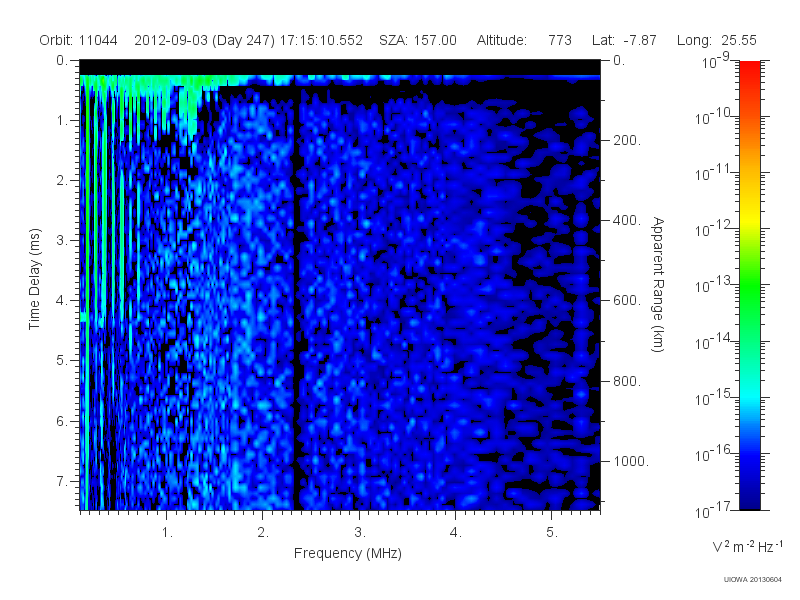The image size is (800, 600).
Task: Click the 'Long: 25.55' text
Action: pos(717,40)
